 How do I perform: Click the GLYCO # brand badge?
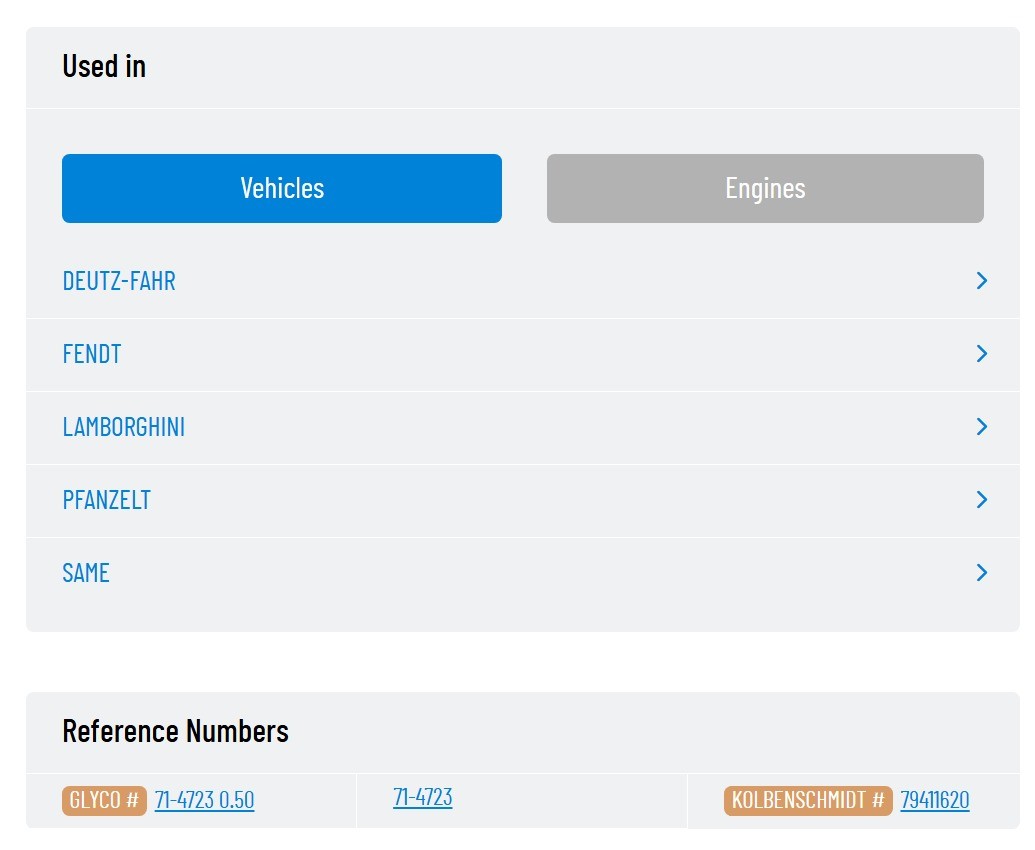[x=104, y=801]
